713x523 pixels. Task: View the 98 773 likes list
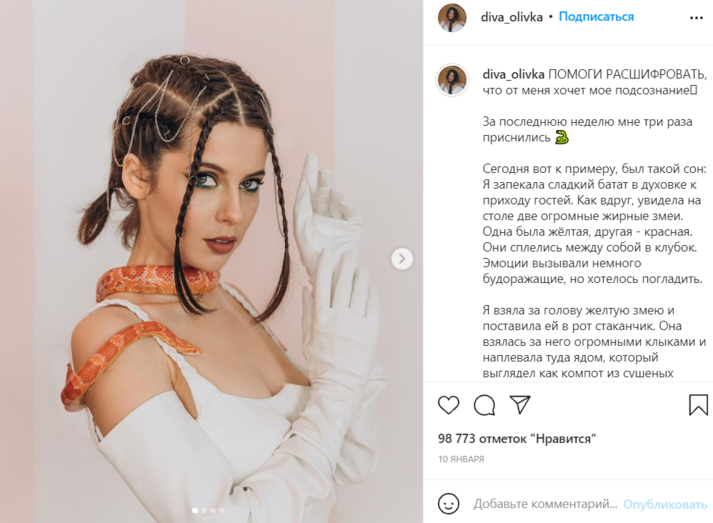[x=517, y=439]
